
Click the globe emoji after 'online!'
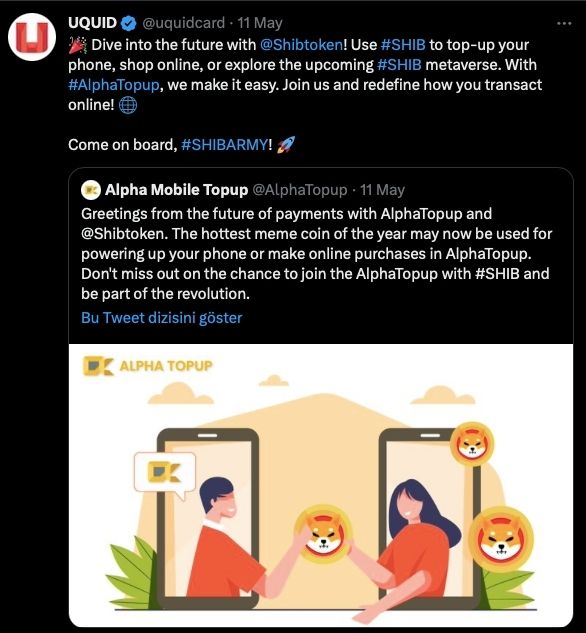click(x=128, y=105)
